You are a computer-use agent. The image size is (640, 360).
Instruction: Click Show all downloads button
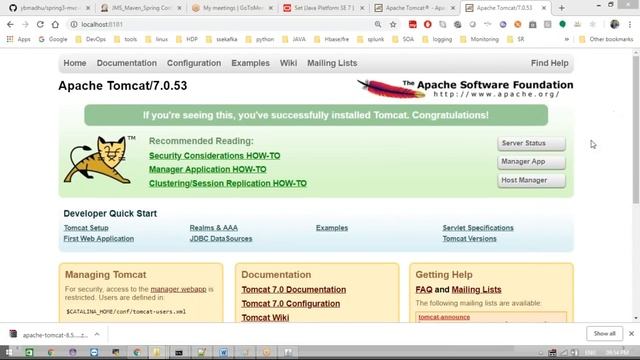604,333
